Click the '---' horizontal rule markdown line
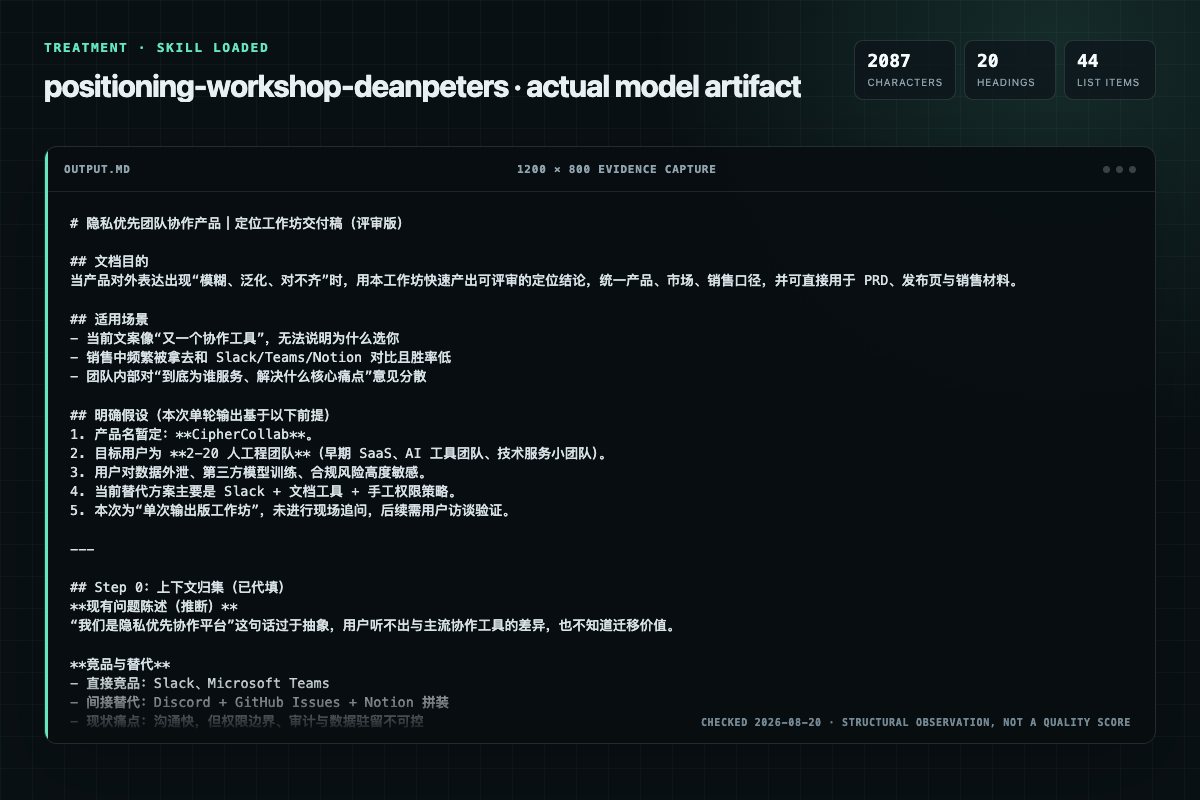 (x=82, y=549)
